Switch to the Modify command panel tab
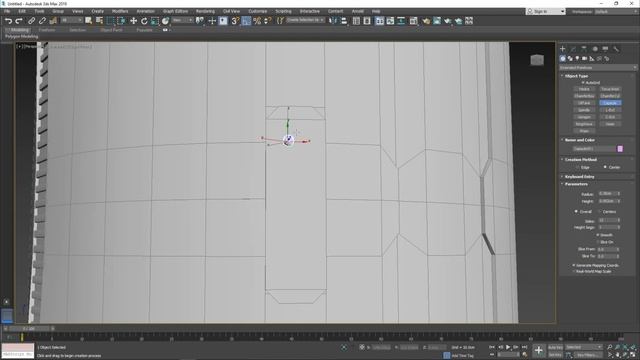This screenshot has width=640, height=360. (x=573, y=49)
